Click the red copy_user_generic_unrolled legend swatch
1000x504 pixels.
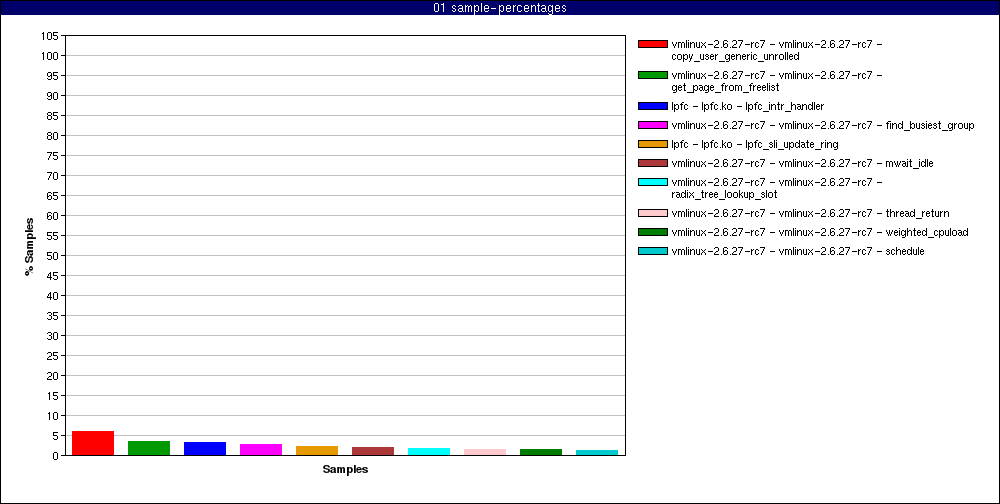click(652, 44)
